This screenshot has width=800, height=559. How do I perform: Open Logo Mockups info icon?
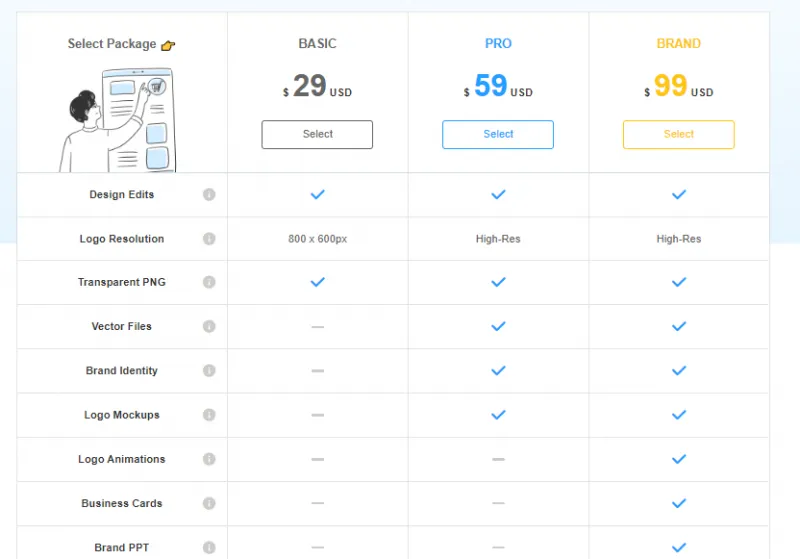pyautogui.click(x=209, y=415)
